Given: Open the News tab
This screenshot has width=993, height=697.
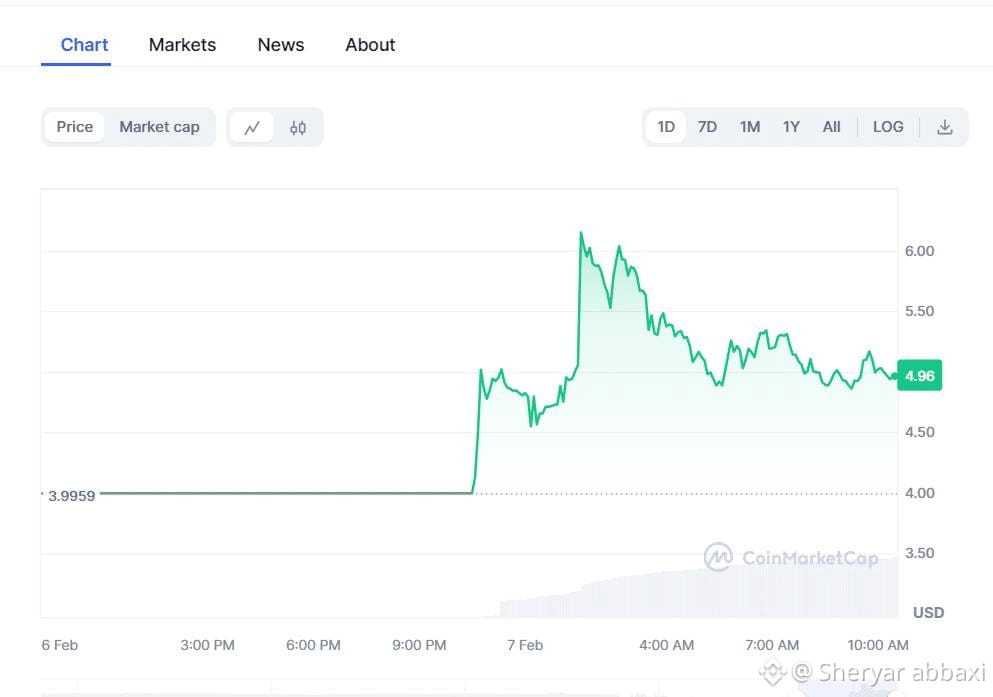Looking at the screenshot, I should 281,45.
